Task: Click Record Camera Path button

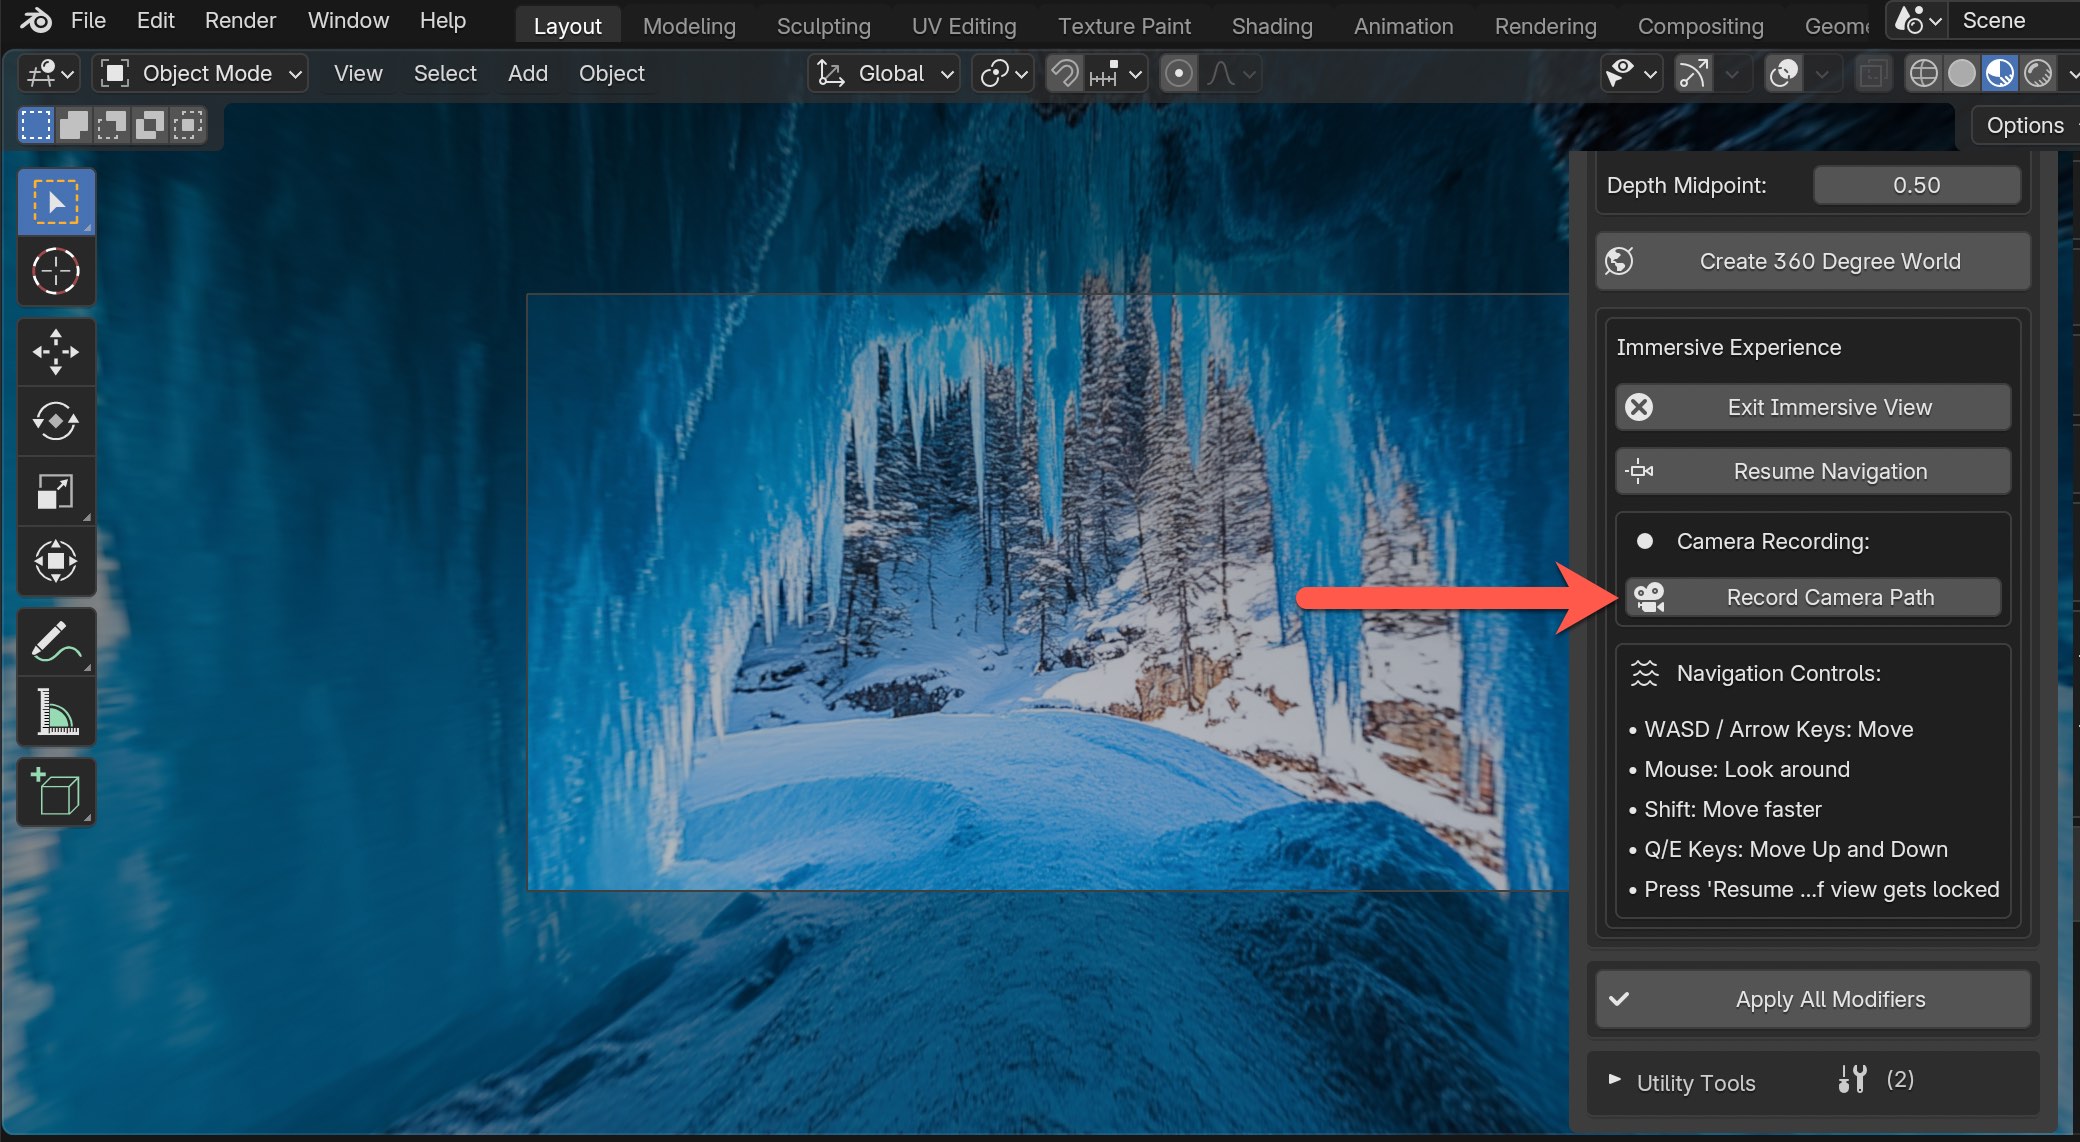Action: pyautogui.click(x=1813, y=597)
